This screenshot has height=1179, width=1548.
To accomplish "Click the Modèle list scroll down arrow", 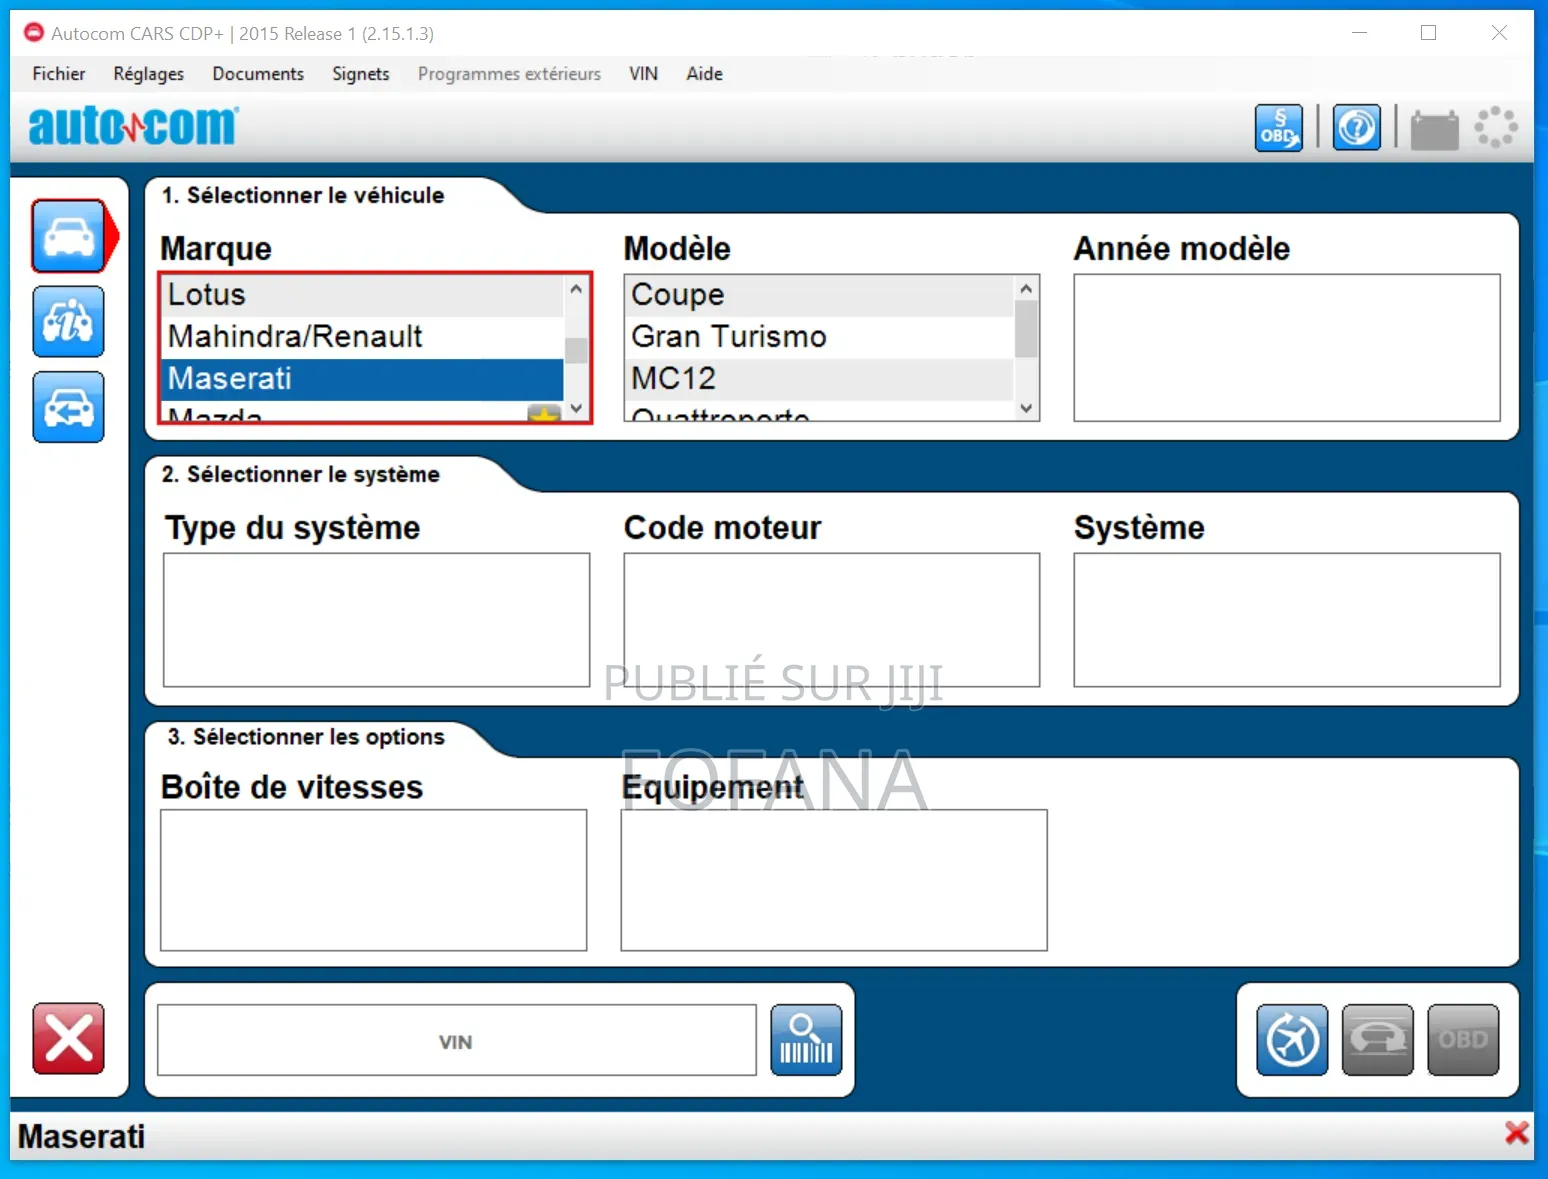I will coord(1026,408).
